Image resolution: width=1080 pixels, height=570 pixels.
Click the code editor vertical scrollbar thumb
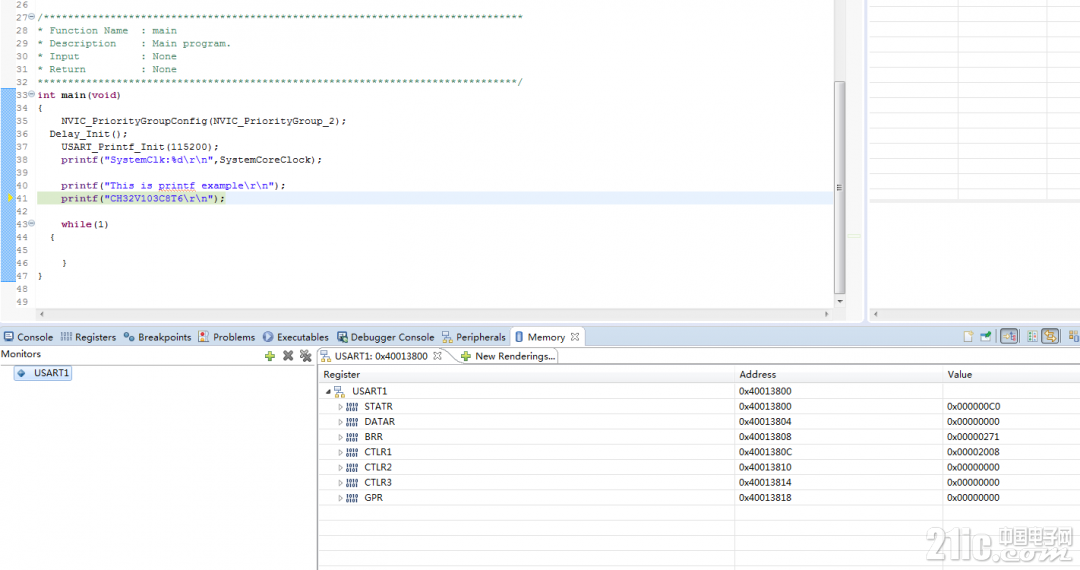pos(840,187)
